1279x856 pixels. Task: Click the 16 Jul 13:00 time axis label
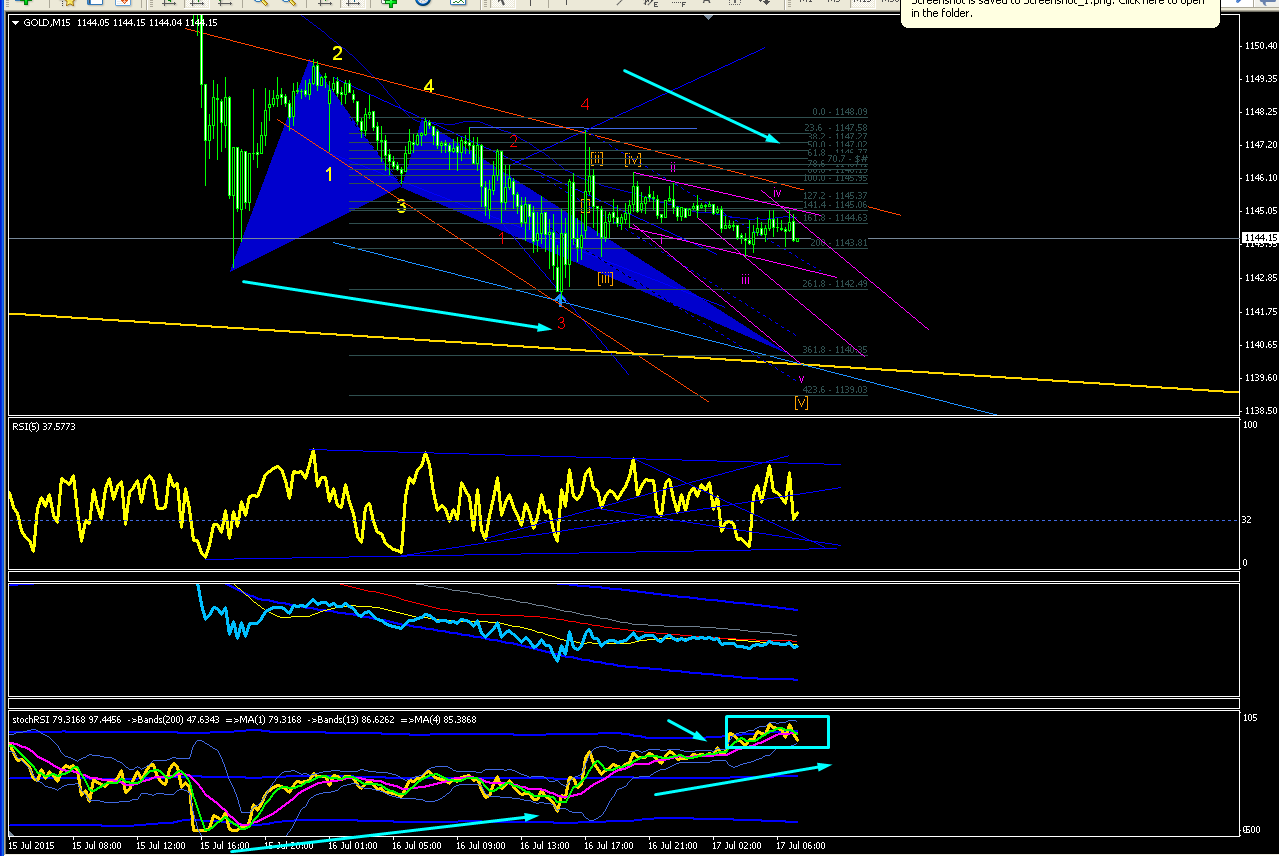[x=546, y=845]
